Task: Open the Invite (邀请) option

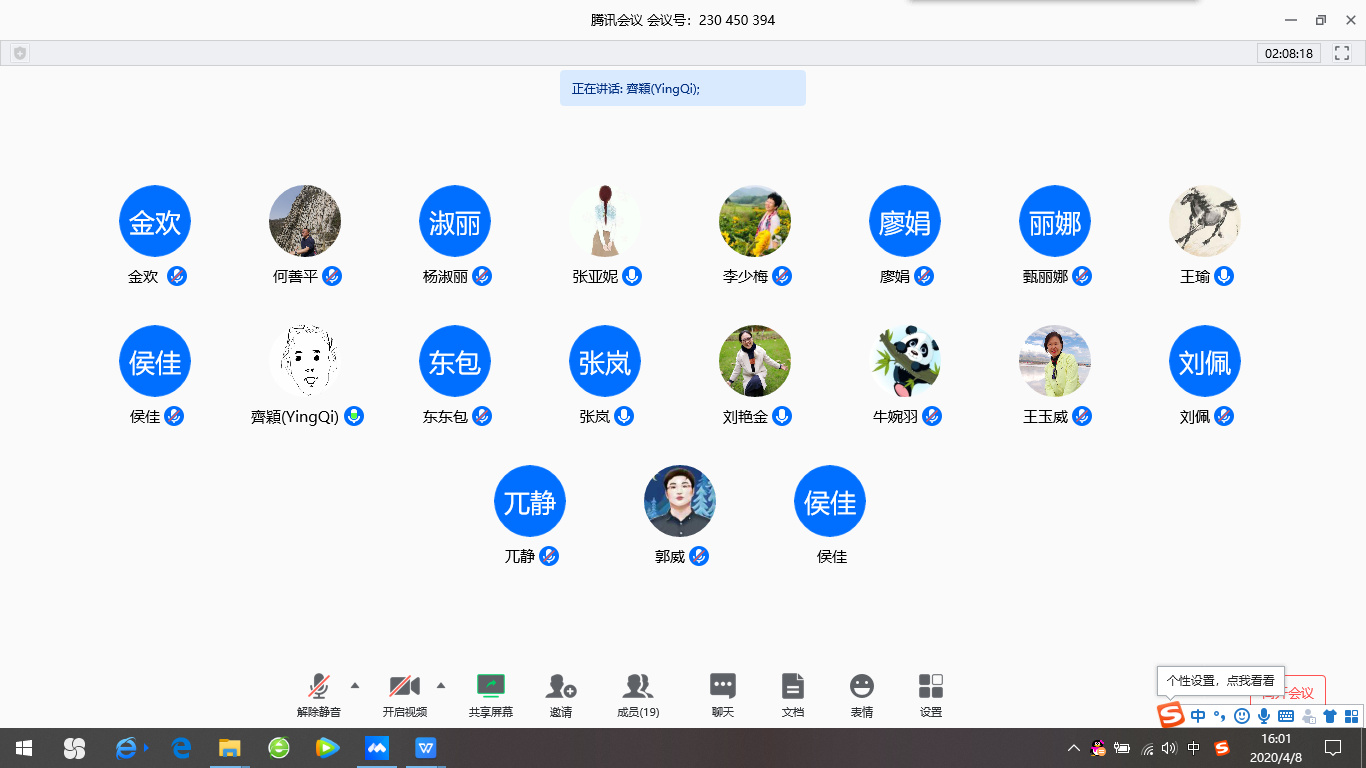Action: (x=560, y=687)
